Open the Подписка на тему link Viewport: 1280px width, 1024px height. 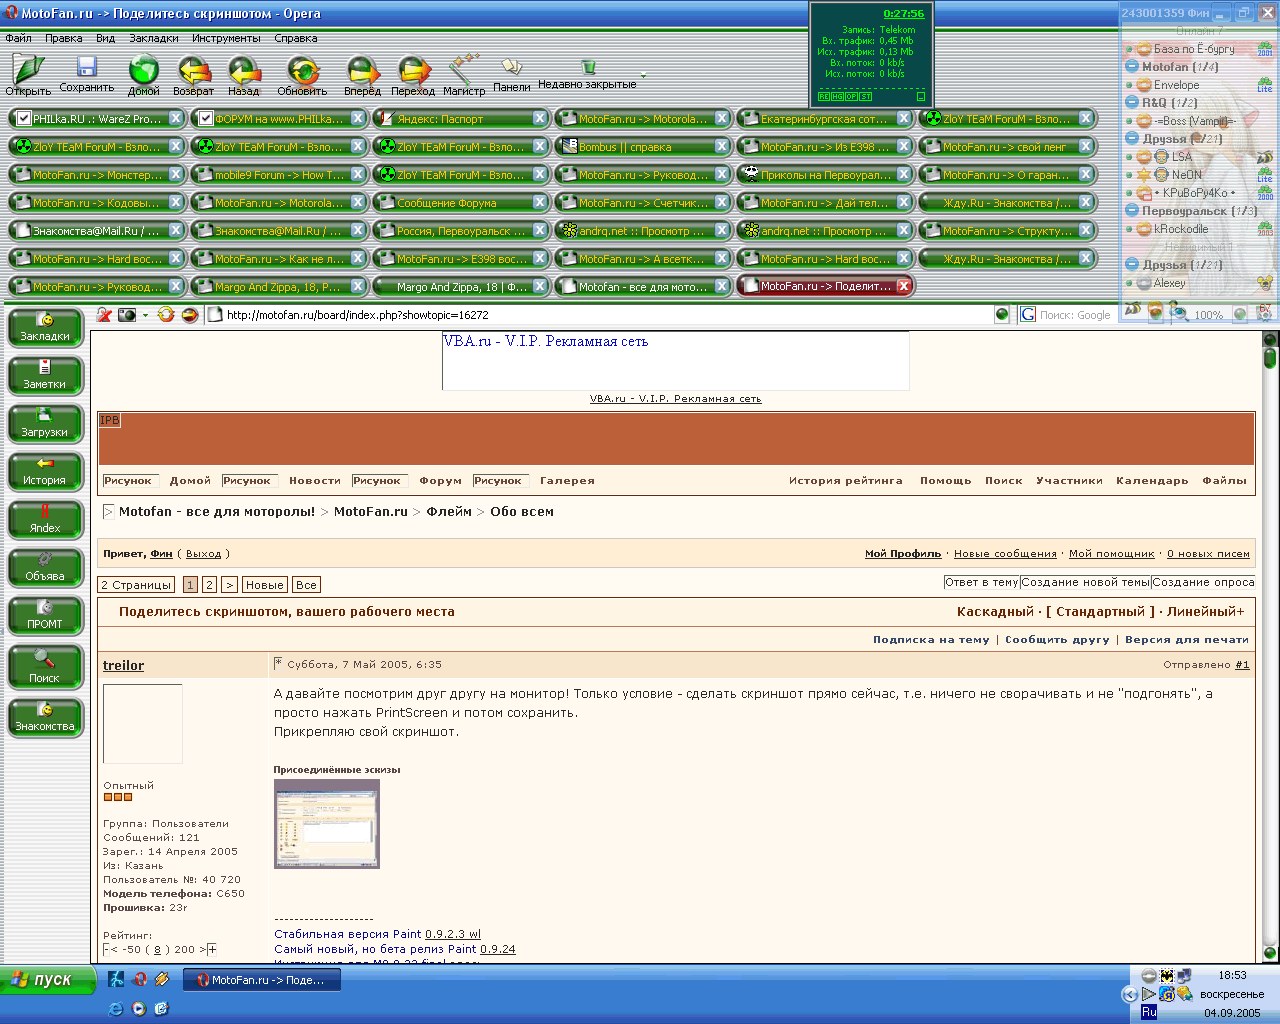click(931, 640)
